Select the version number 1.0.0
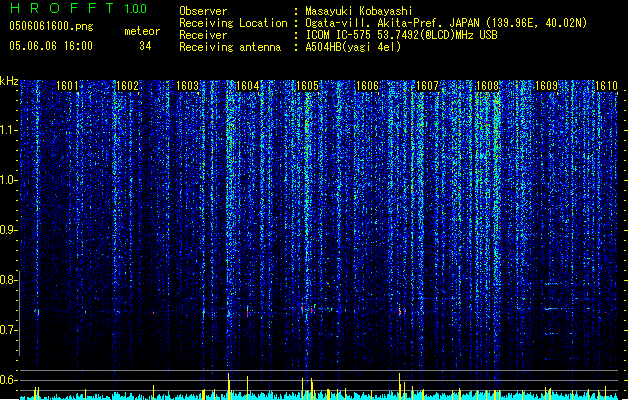629x400 pixels. point(136,9)
